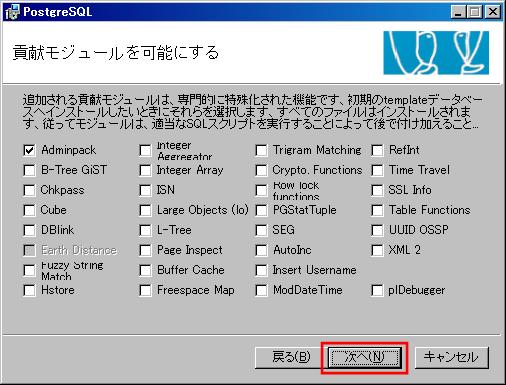Check the Buffer Cache option
The height and width of the screenshot is (385, 506).
coord(145,270)
